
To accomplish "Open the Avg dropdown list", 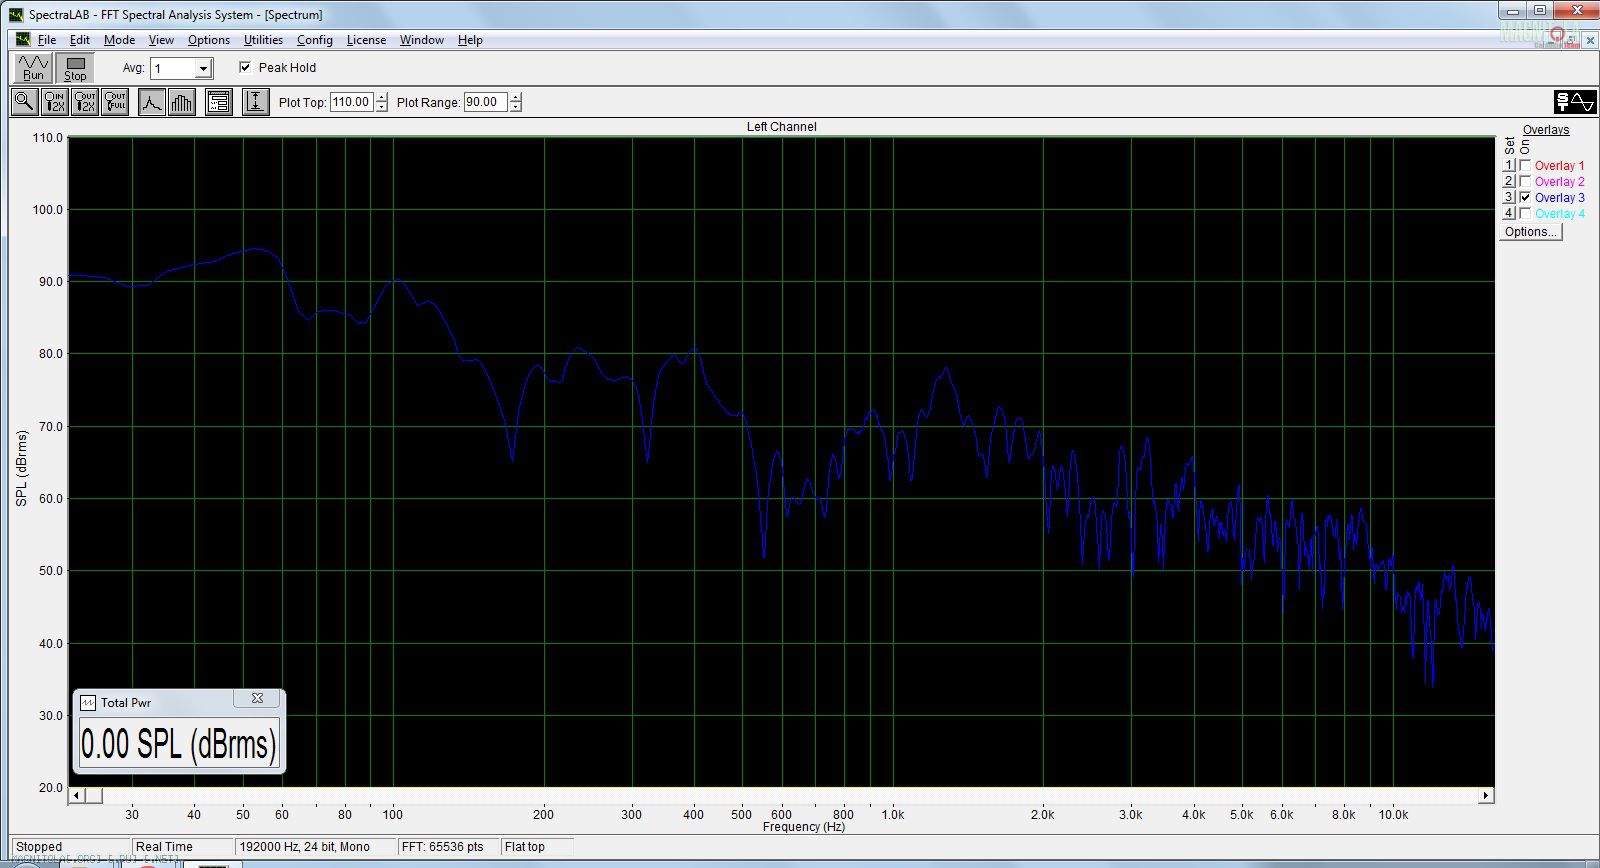I will coord(204,68).
